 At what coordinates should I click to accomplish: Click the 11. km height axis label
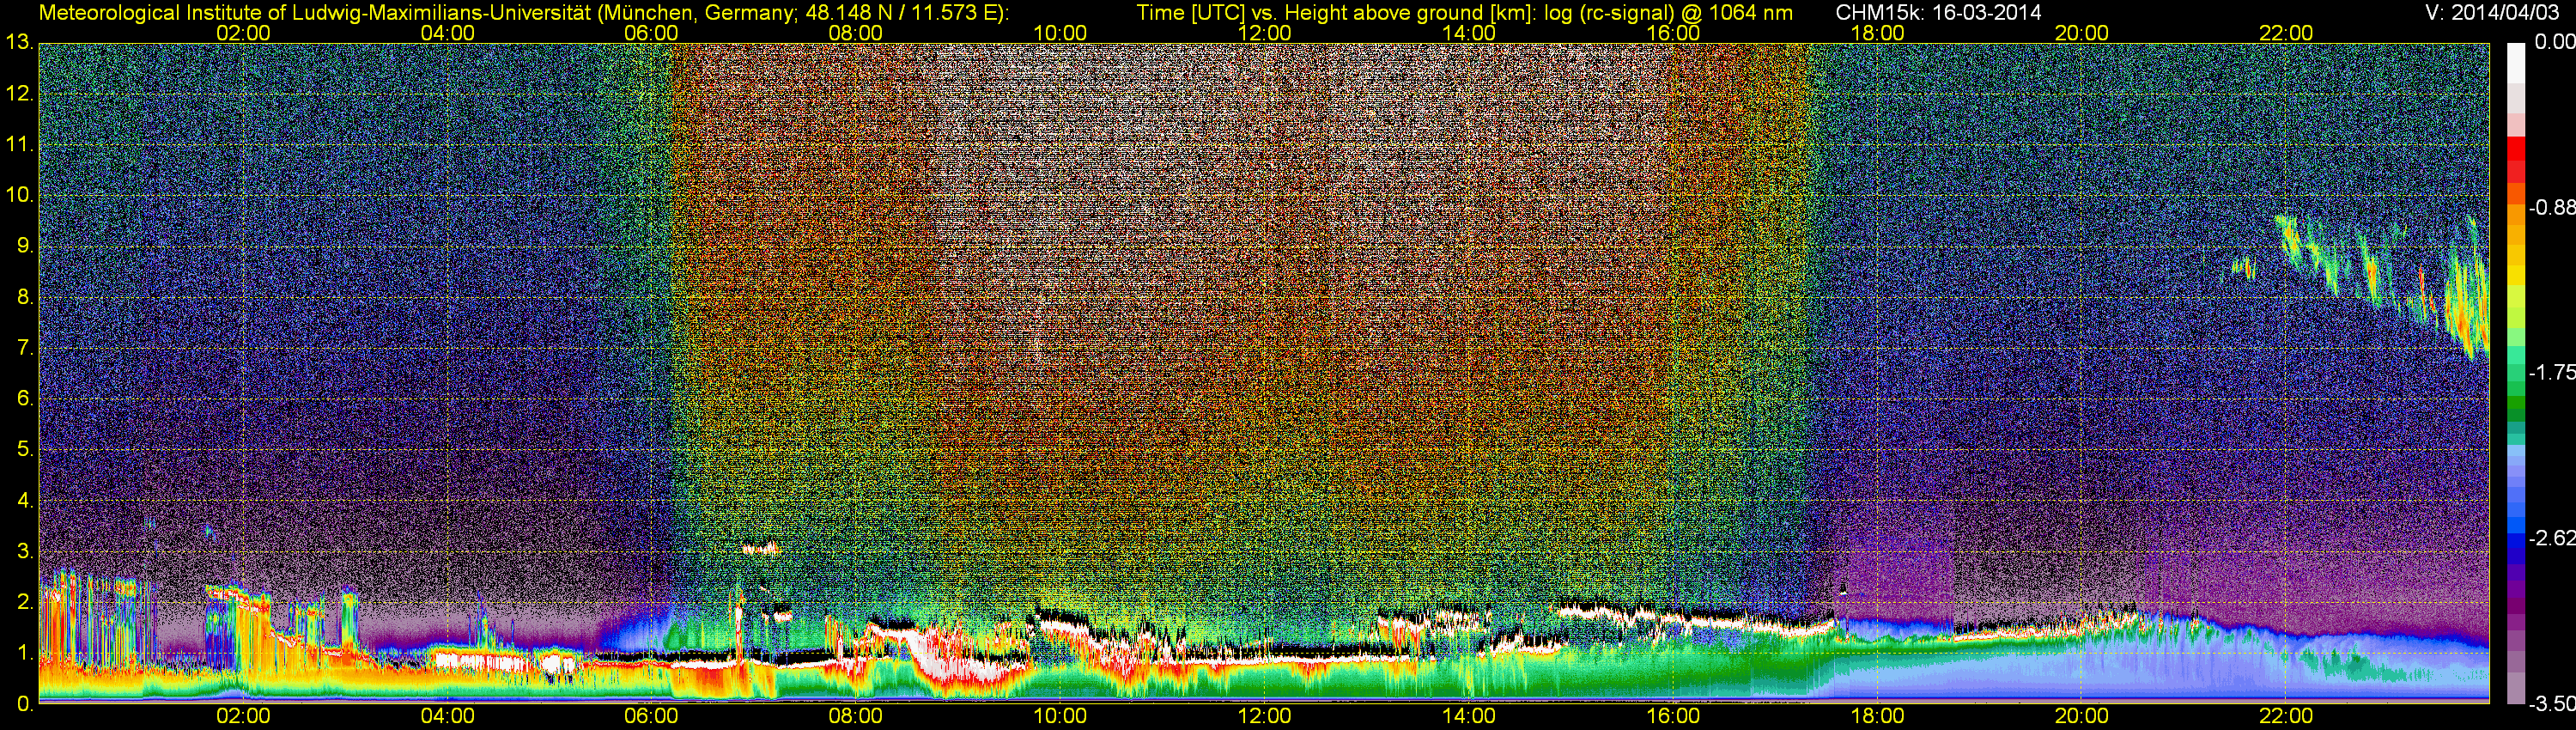click(19, 145)
